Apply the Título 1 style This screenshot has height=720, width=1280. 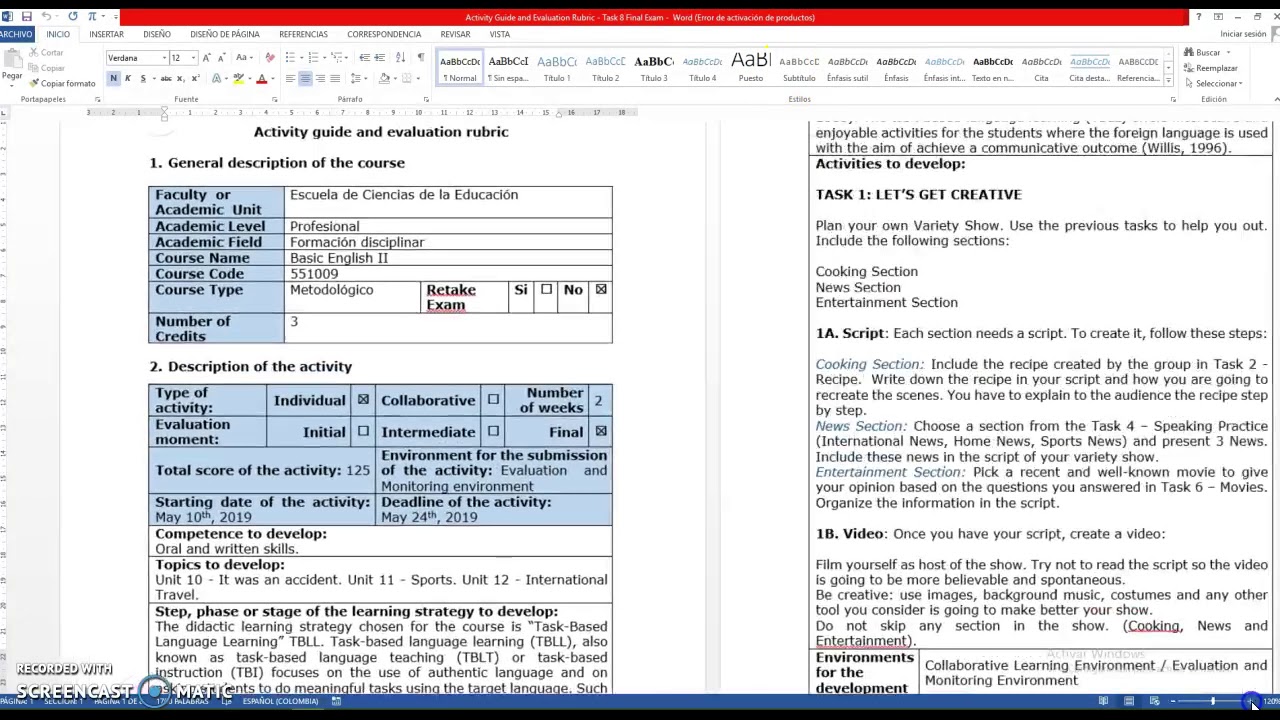pos(557,68)
